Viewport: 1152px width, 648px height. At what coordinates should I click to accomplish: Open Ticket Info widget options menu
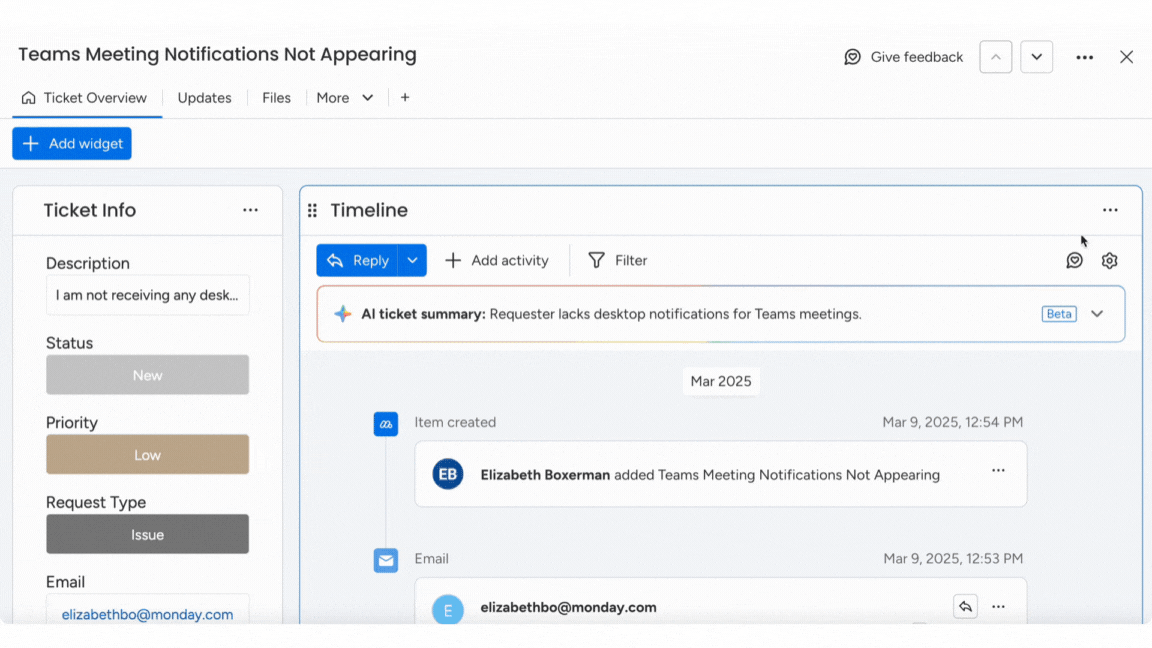[251, 210]
